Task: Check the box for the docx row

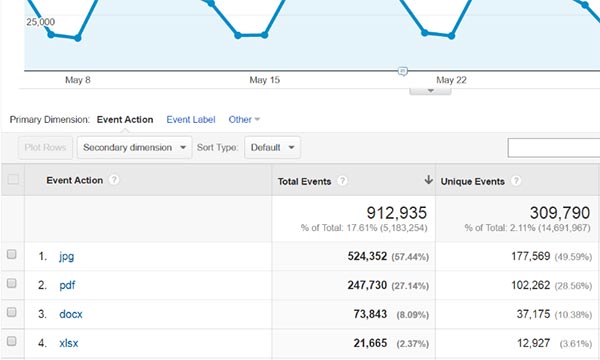Action: click(x=11, y=312)
